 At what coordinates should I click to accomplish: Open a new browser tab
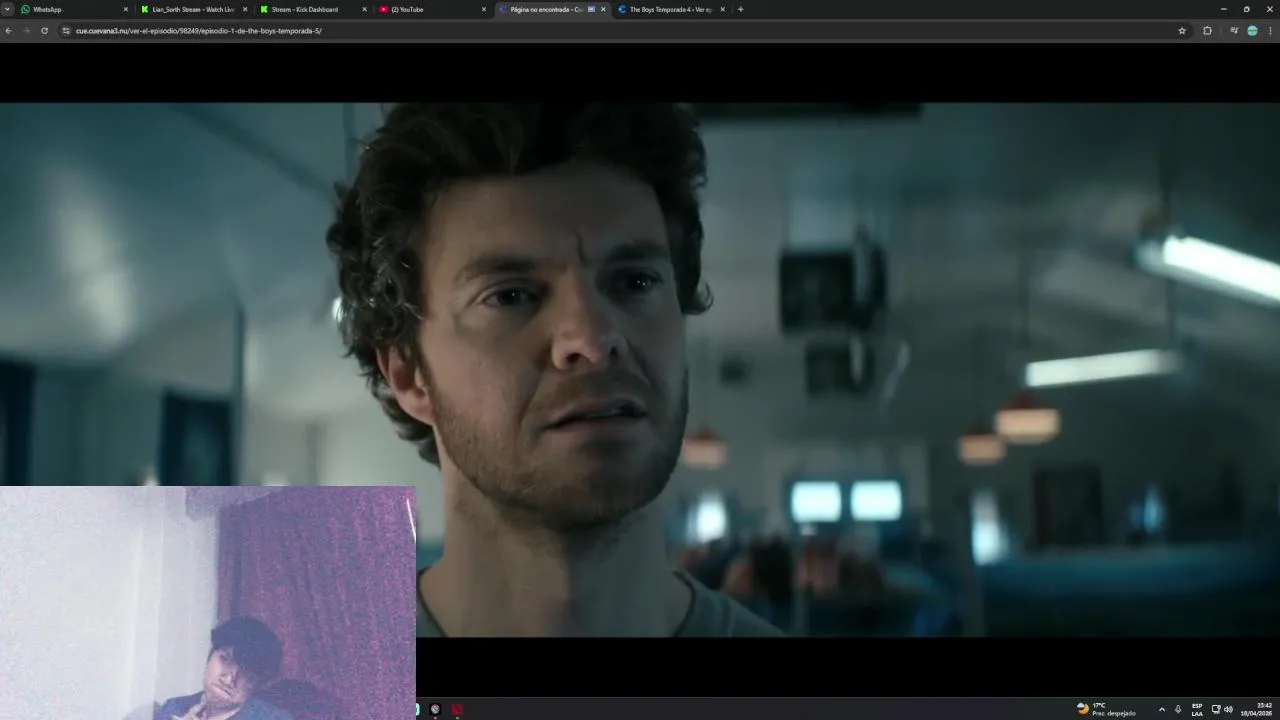click(740, 9)
